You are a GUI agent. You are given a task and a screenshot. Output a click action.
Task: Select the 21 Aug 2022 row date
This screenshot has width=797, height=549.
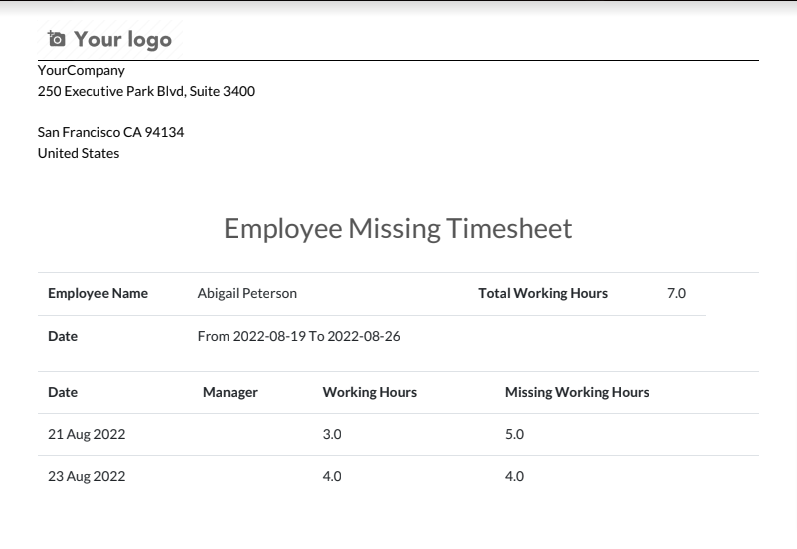[x=86, y=434]
